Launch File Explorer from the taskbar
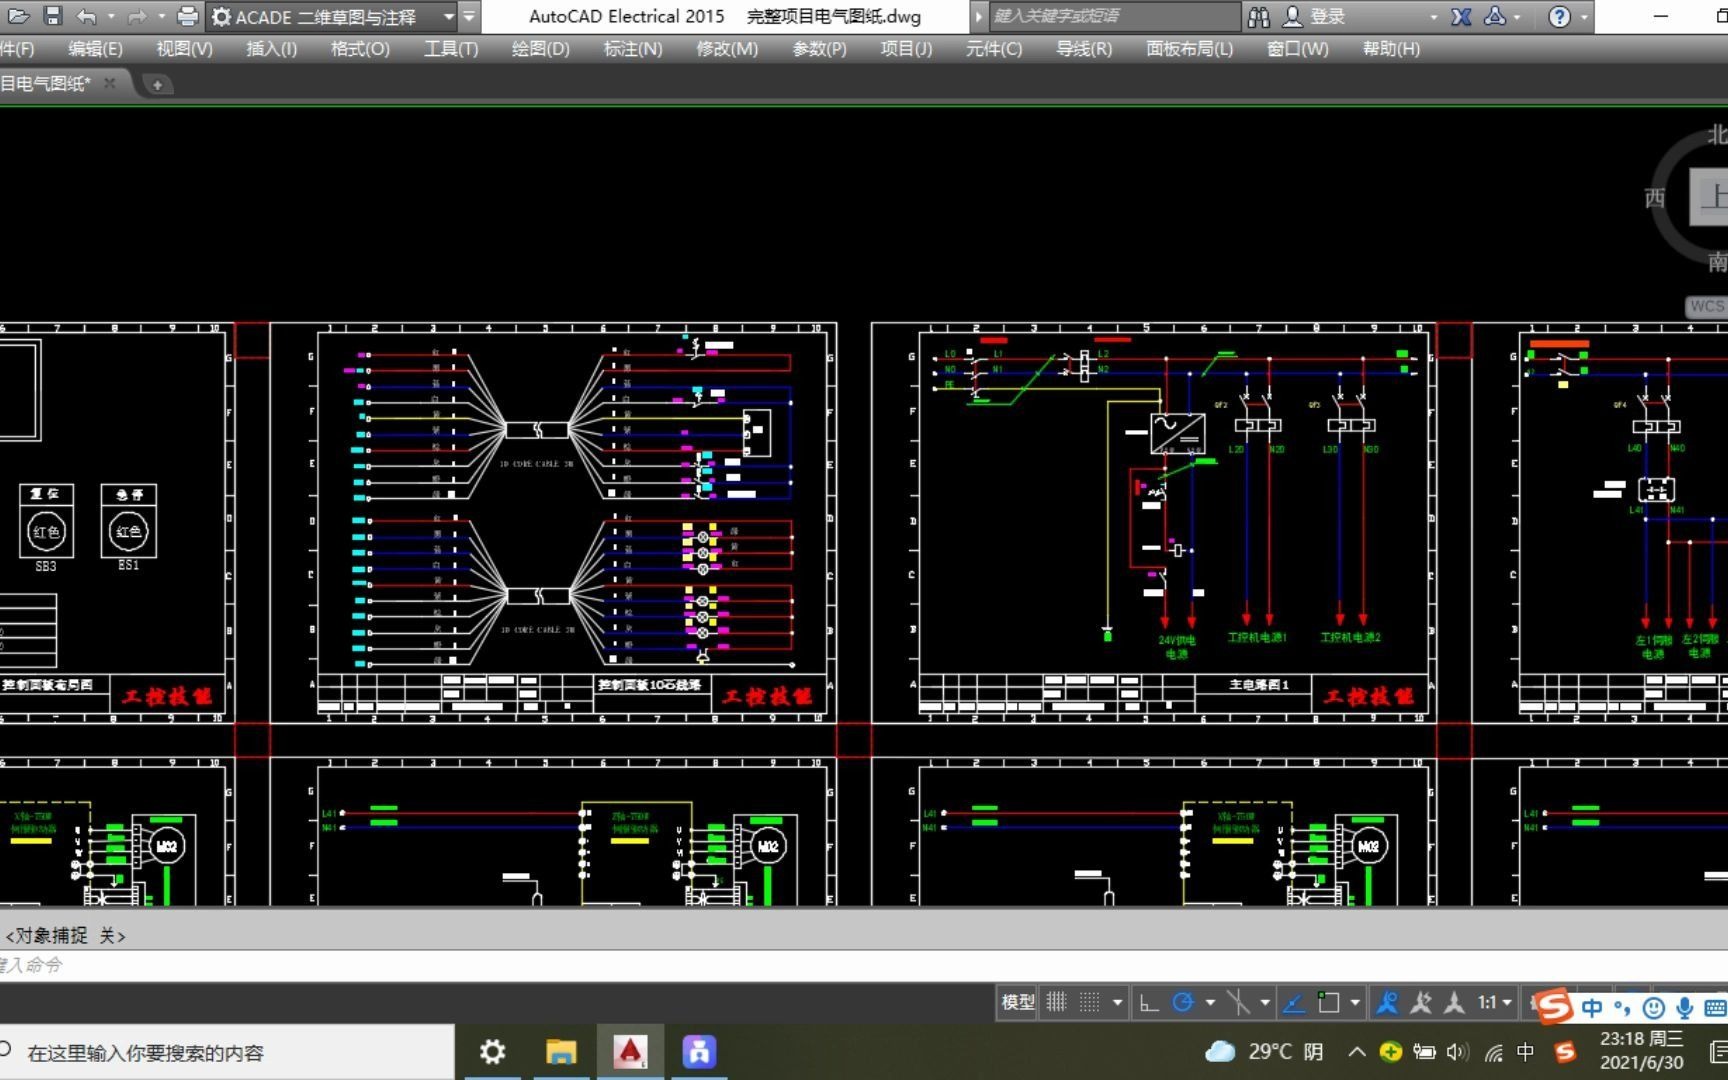Image resolution: width=1728 pixels, height=1080 pixels. (x=561, y=1051)
